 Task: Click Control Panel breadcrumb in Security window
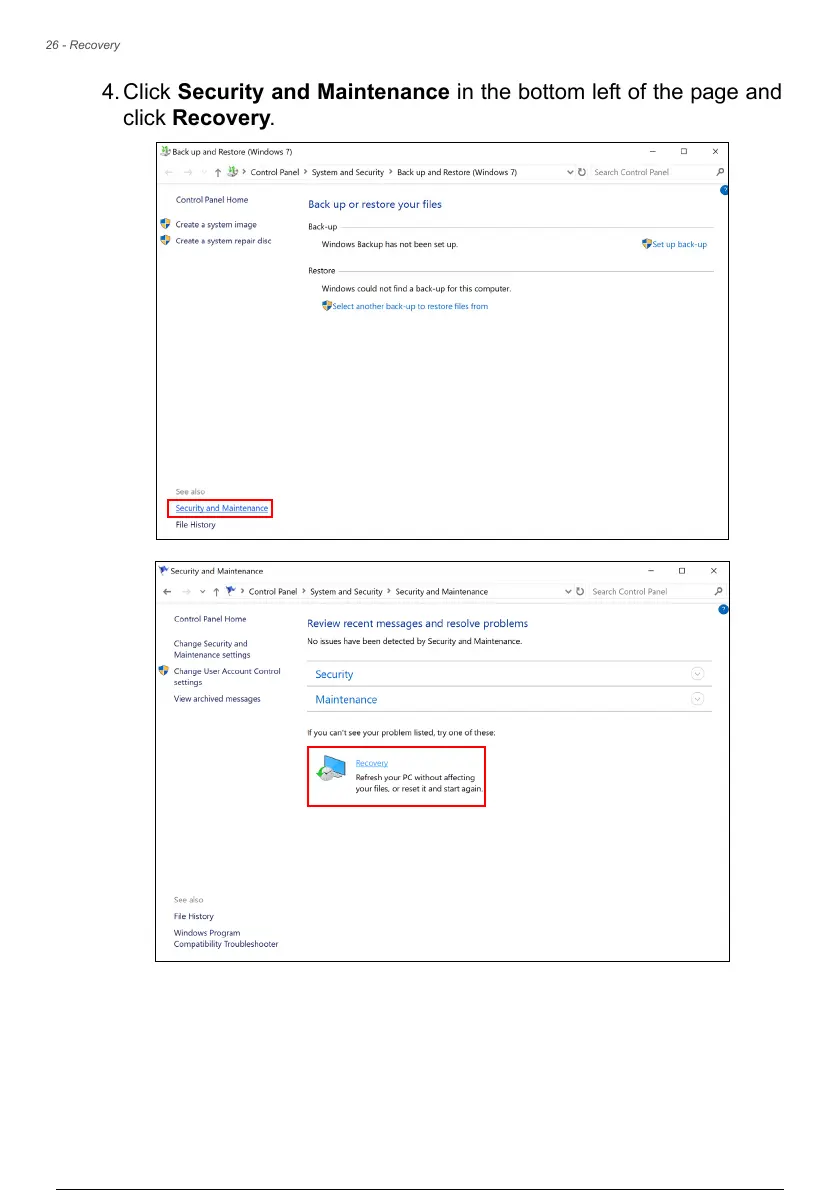[273, 591]
